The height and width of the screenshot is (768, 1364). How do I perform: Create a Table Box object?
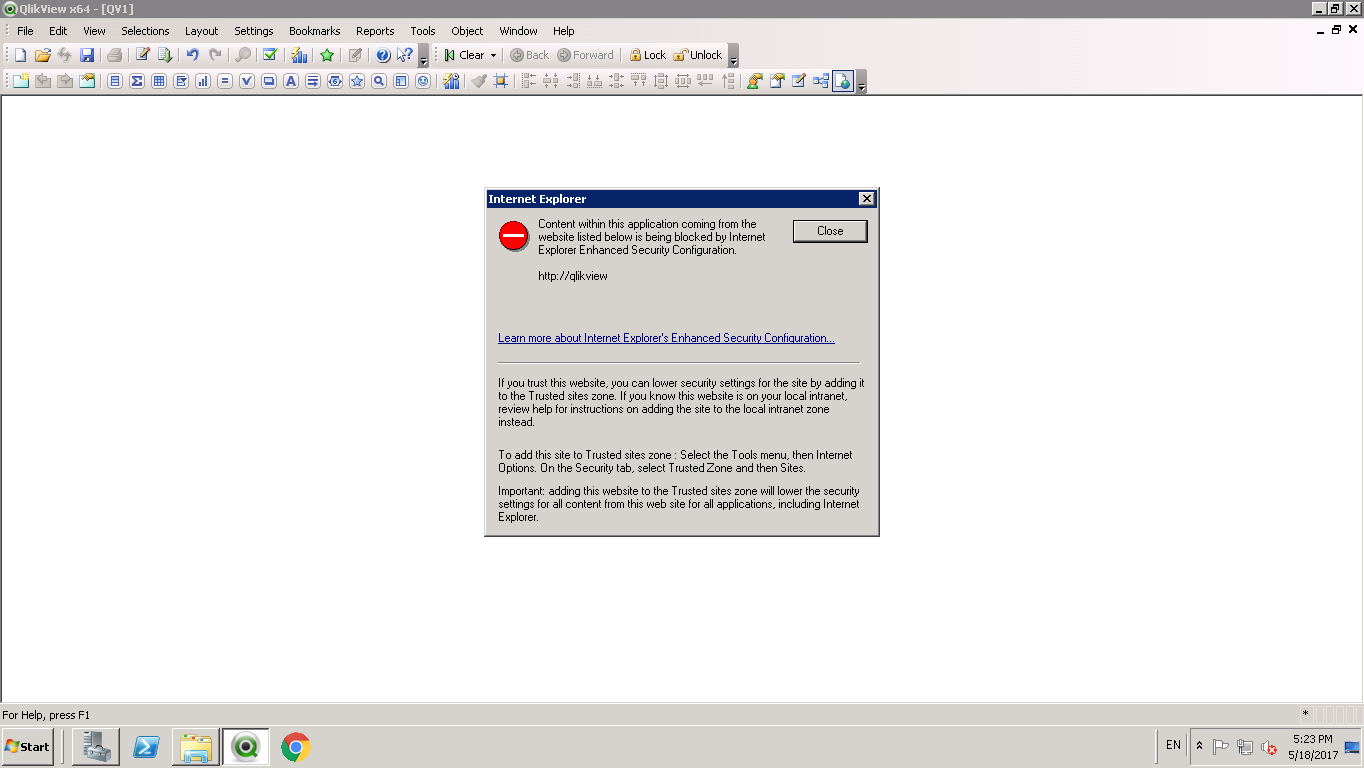point(159,81)
